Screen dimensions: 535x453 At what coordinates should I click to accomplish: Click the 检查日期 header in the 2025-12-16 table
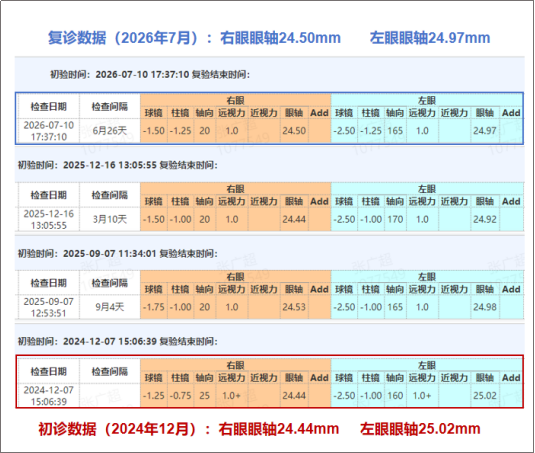click(x=48, y=195)
